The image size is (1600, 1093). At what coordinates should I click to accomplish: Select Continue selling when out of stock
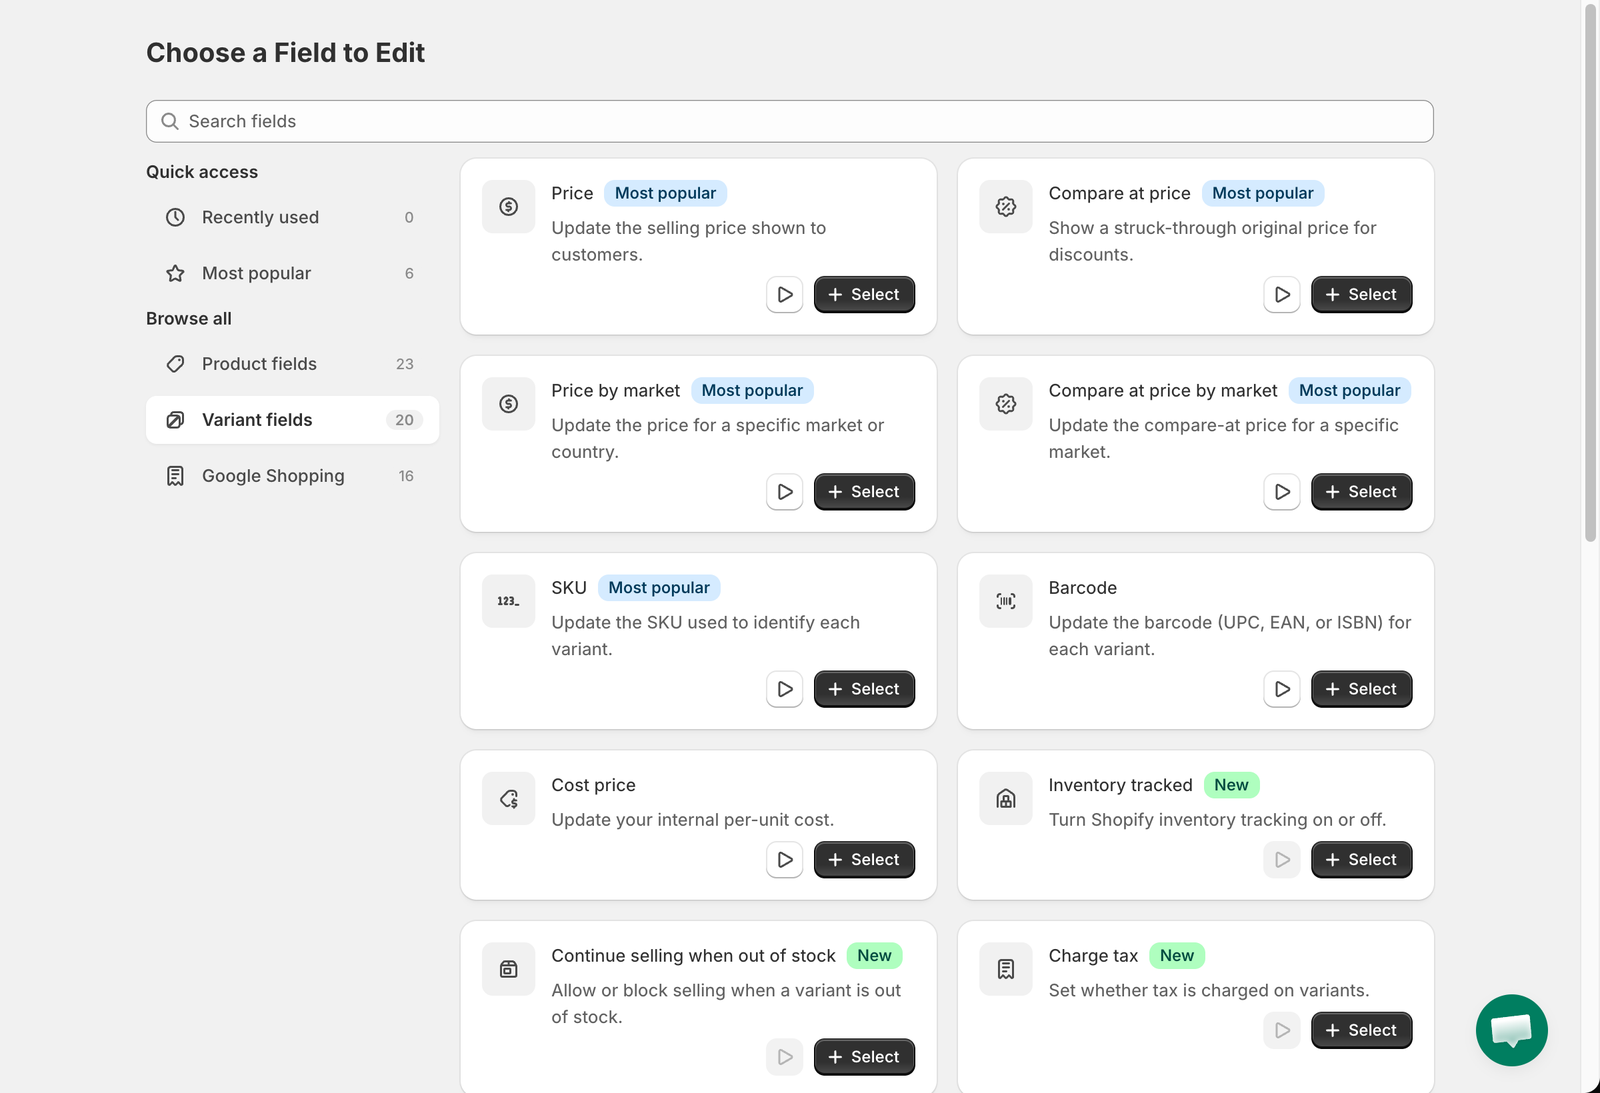pyautogui.click(x=864, y=1057)
